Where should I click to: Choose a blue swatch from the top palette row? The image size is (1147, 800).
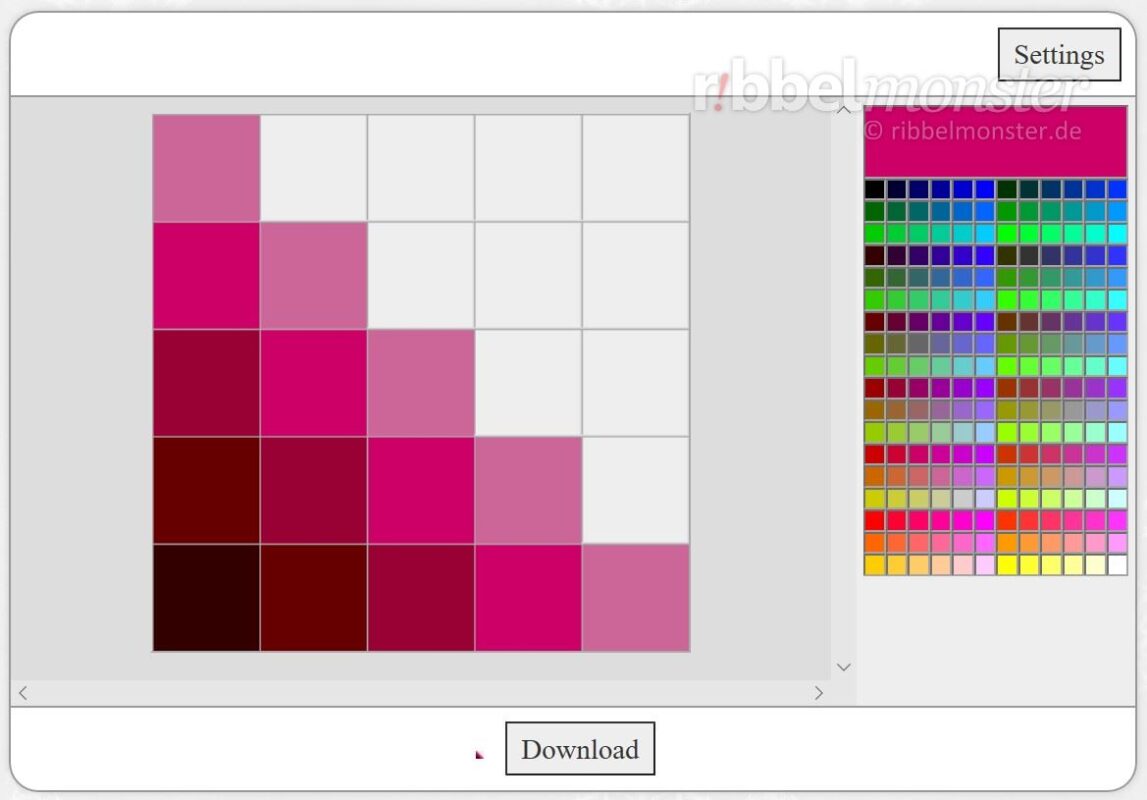tap(983, 187)
